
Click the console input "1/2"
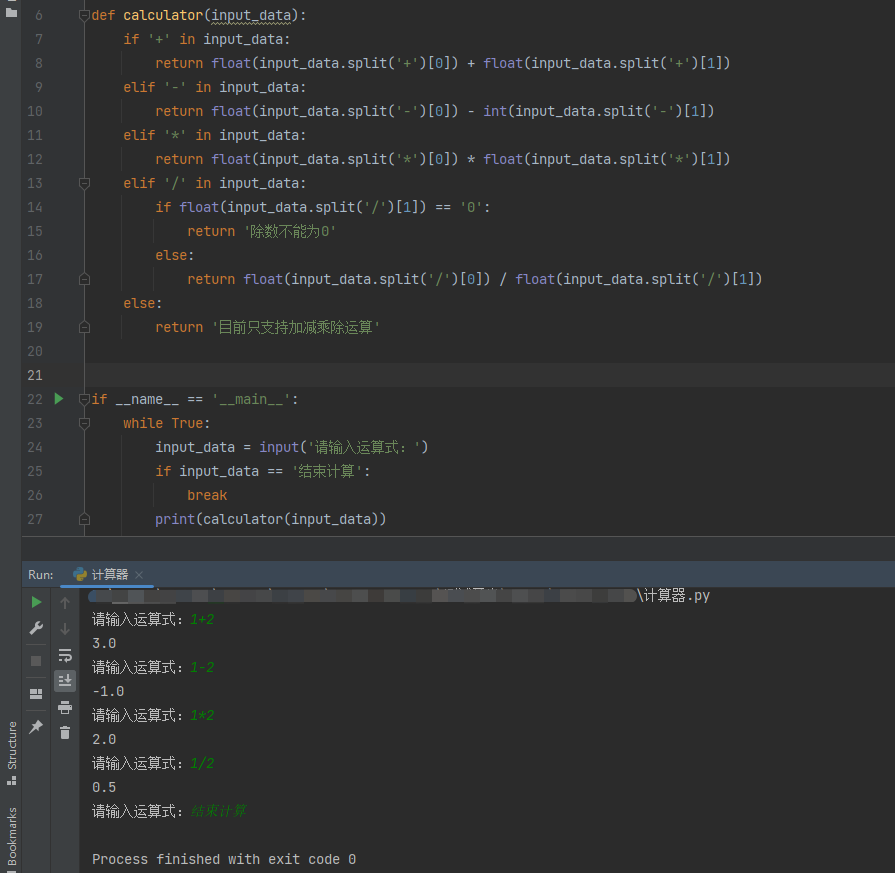203,763
